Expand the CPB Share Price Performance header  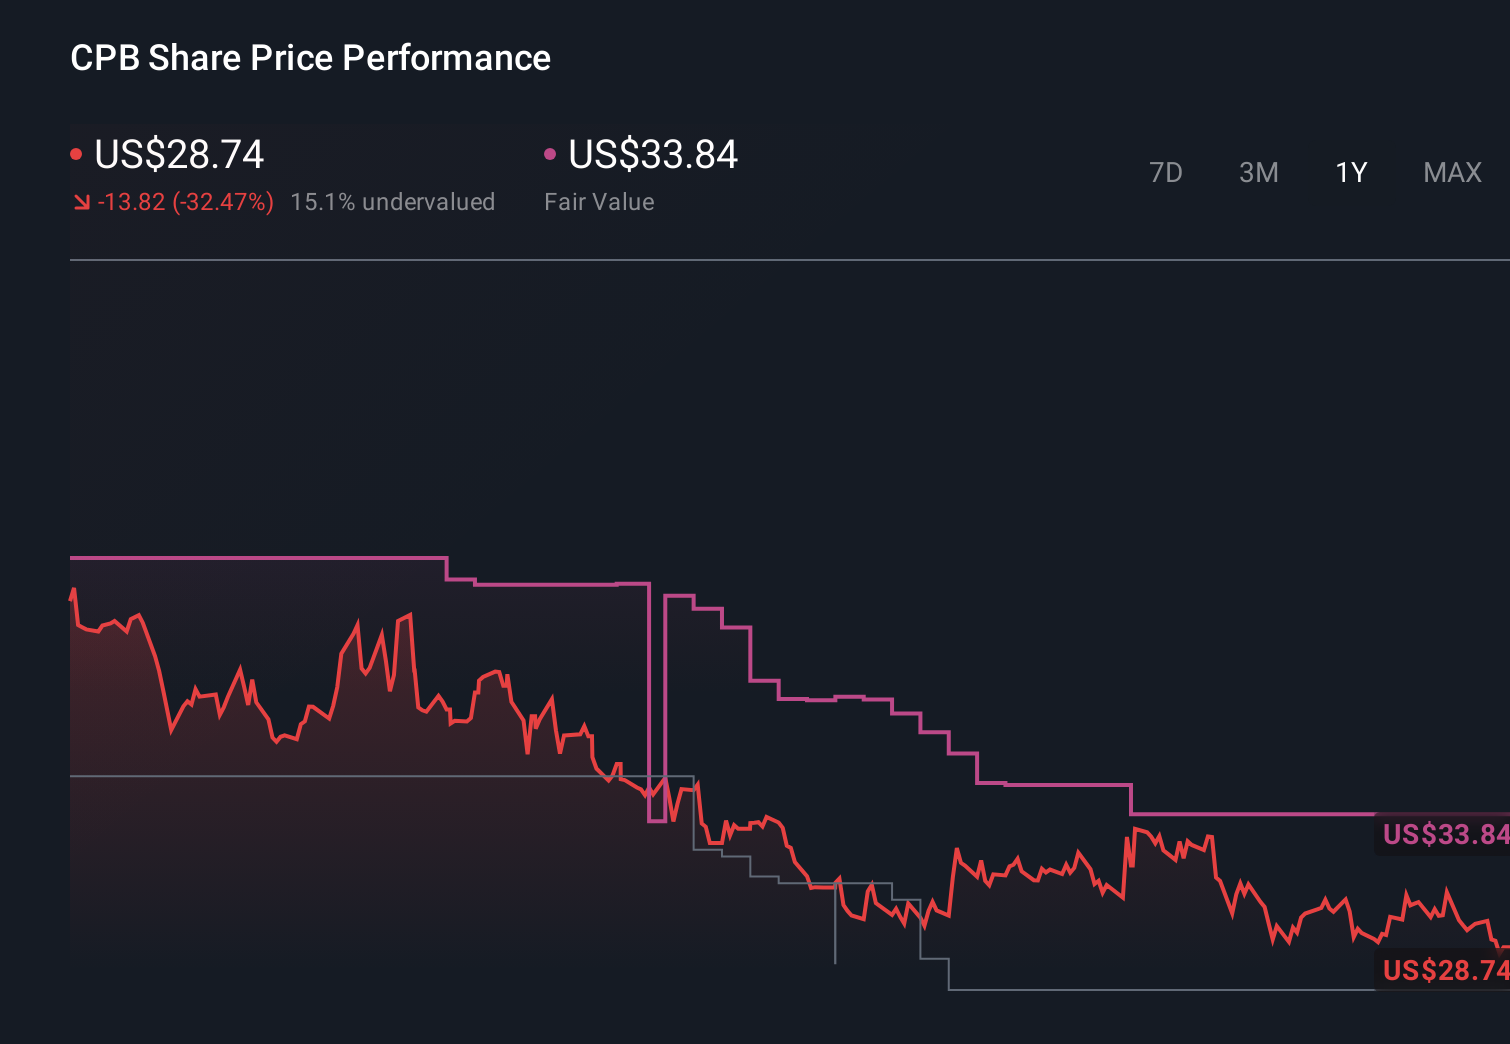pyautogui.click(x=310, y=58)
